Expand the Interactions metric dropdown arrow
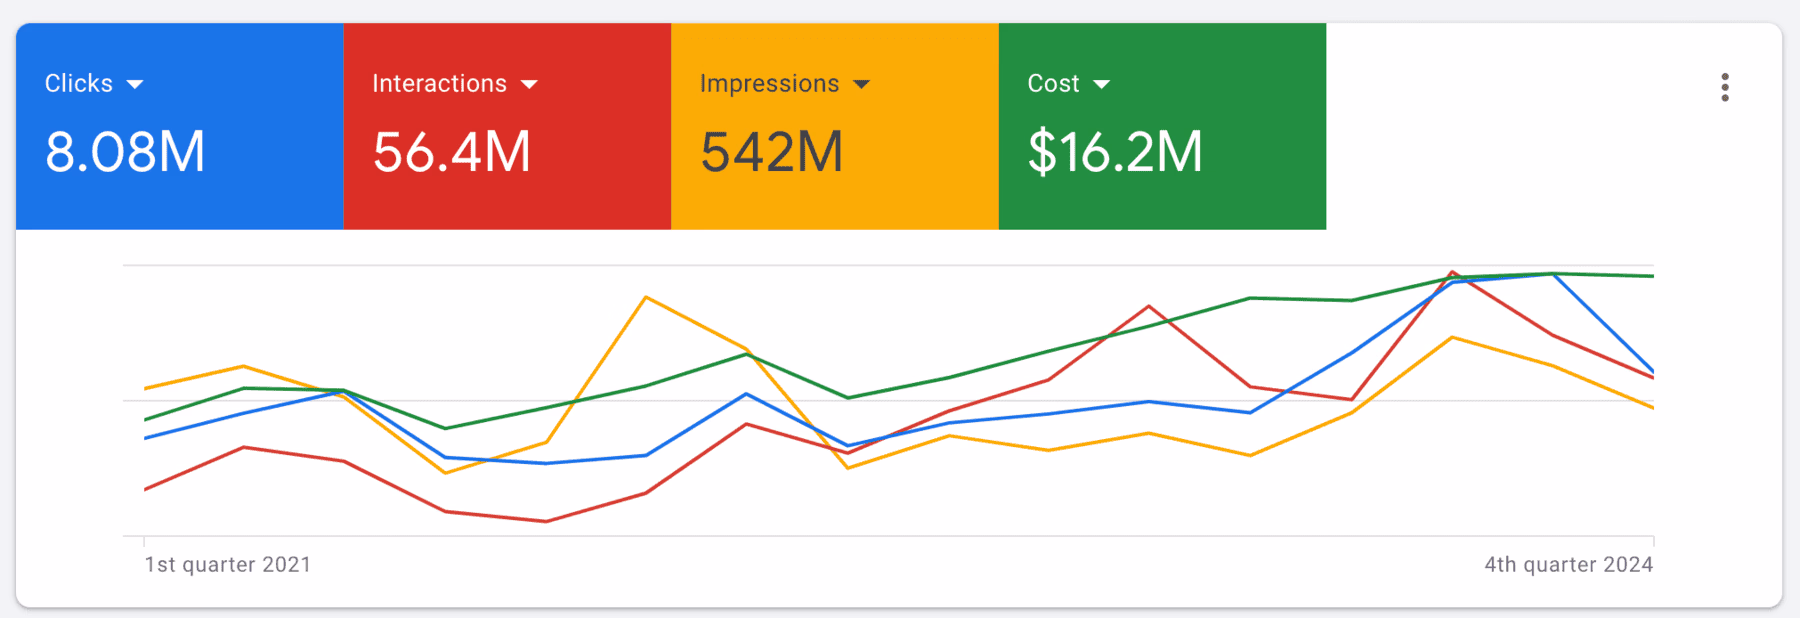The width and height of the screenshot is (1800, 618). tap(529, 85)
